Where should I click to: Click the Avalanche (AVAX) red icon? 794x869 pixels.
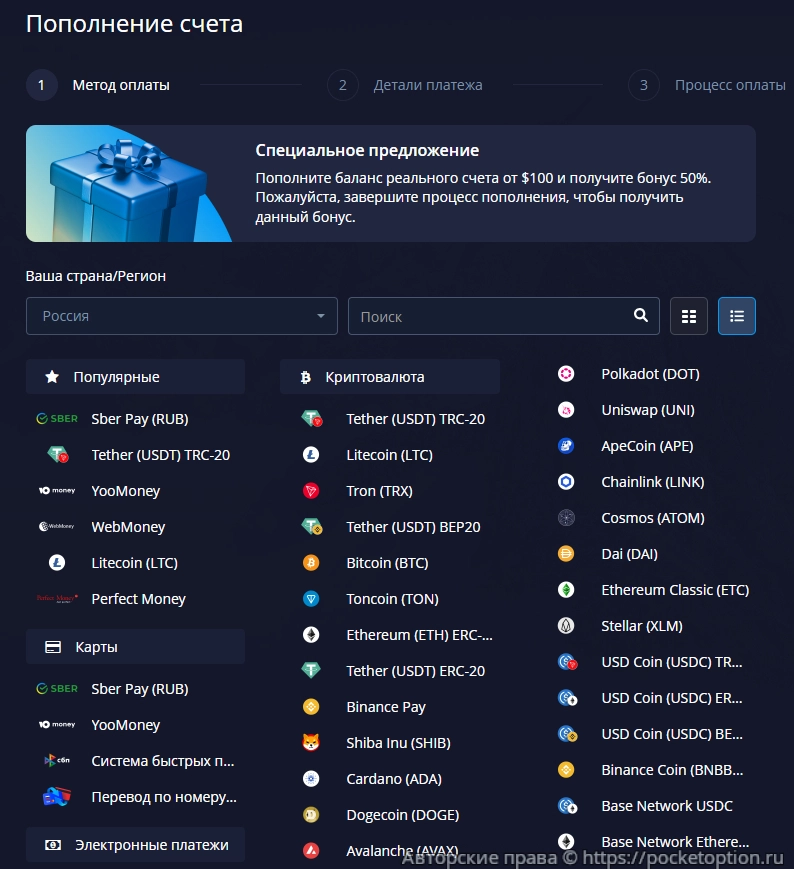(x=311, y=850)
